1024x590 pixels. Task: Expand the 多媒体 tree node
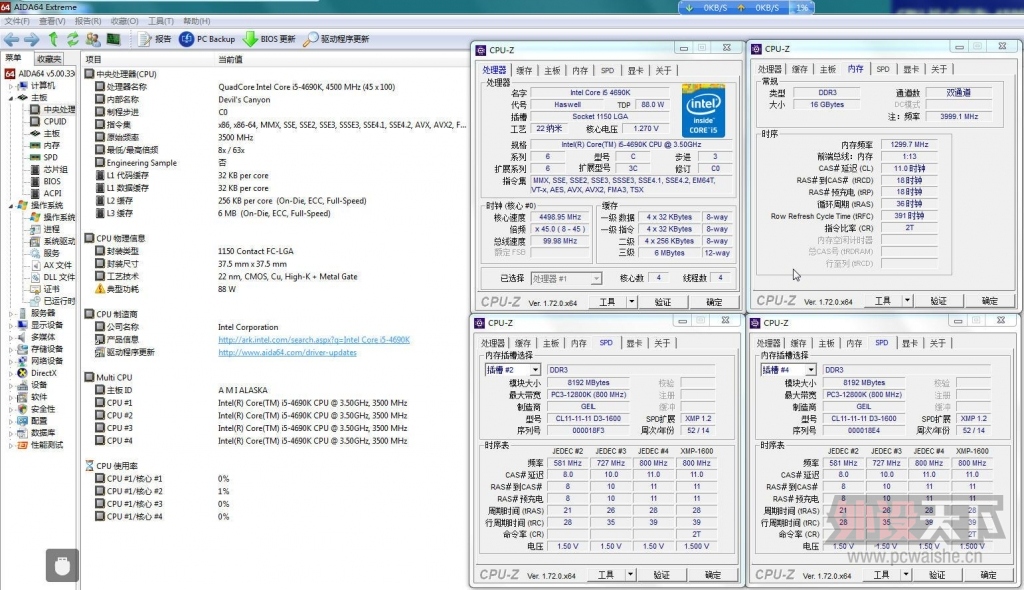coord(10,337)
